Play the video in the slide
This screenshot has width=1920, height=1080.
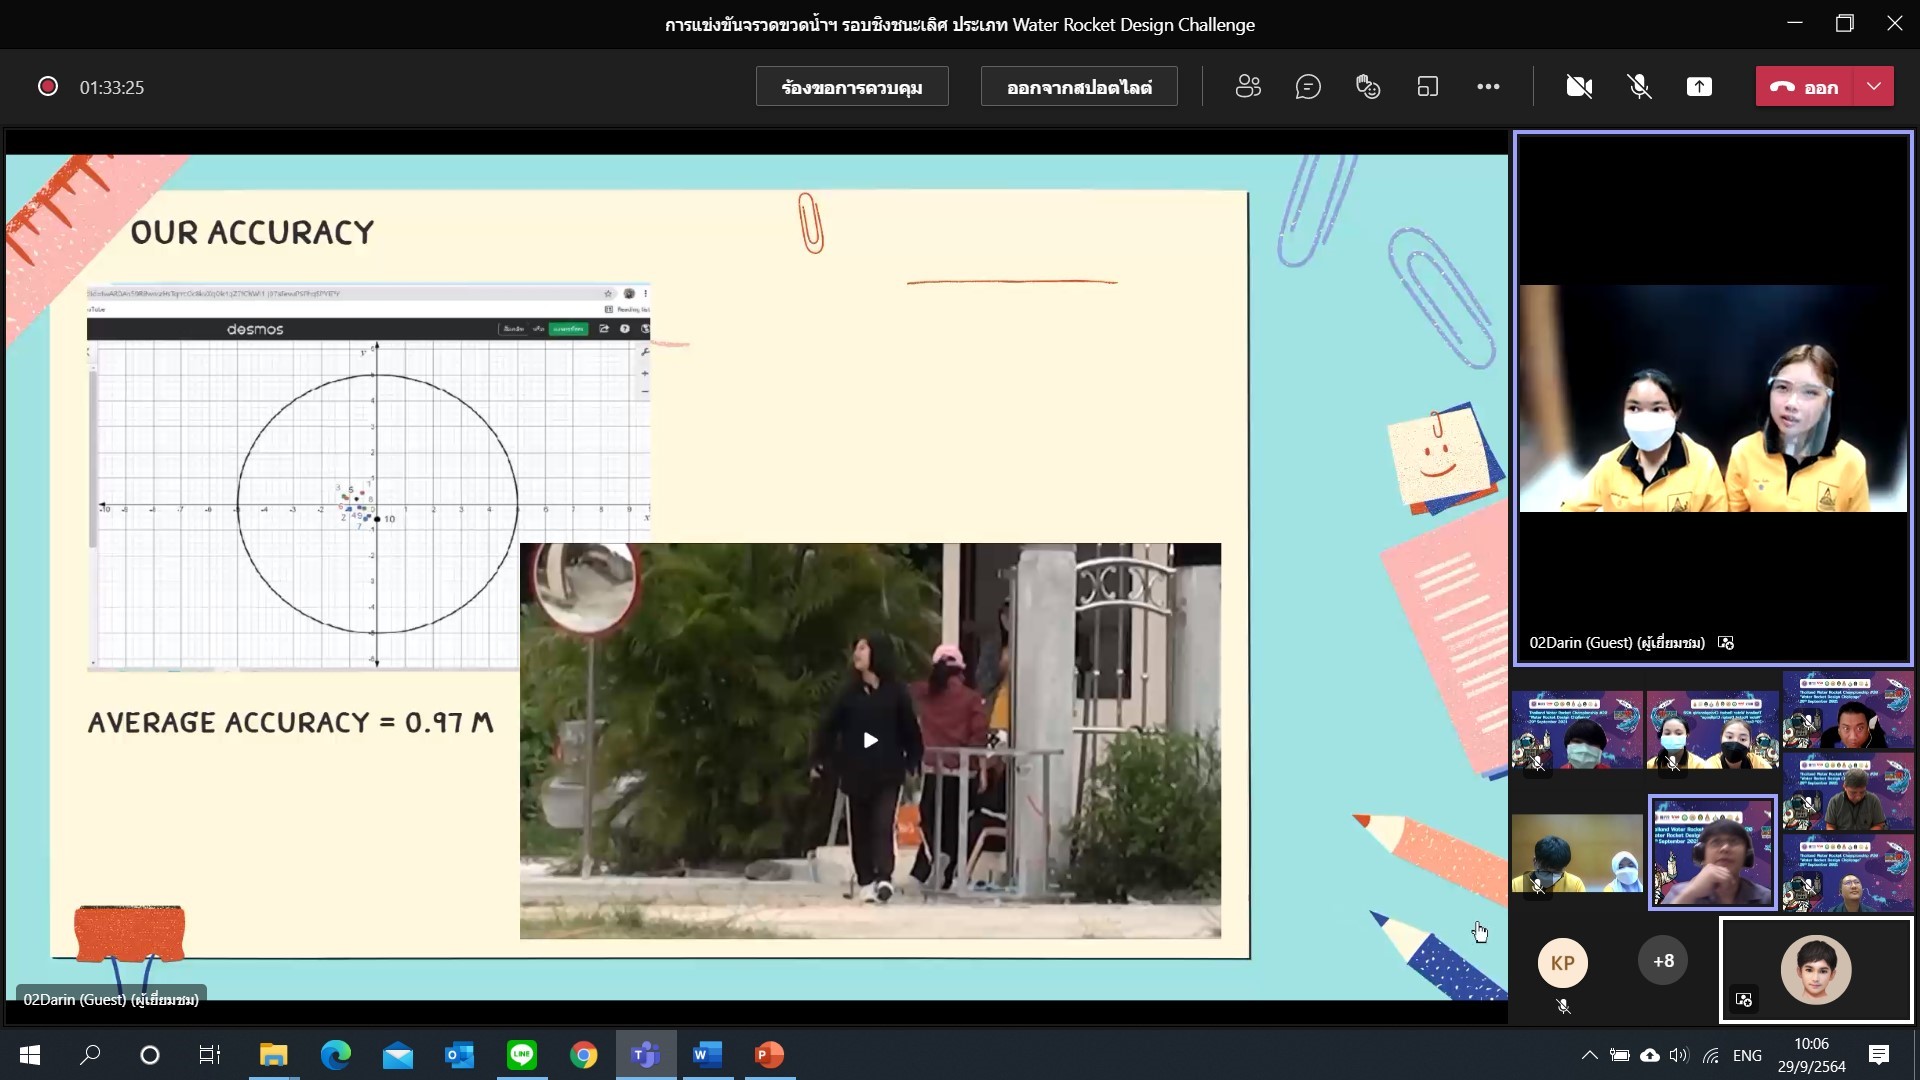coord(870,740)
